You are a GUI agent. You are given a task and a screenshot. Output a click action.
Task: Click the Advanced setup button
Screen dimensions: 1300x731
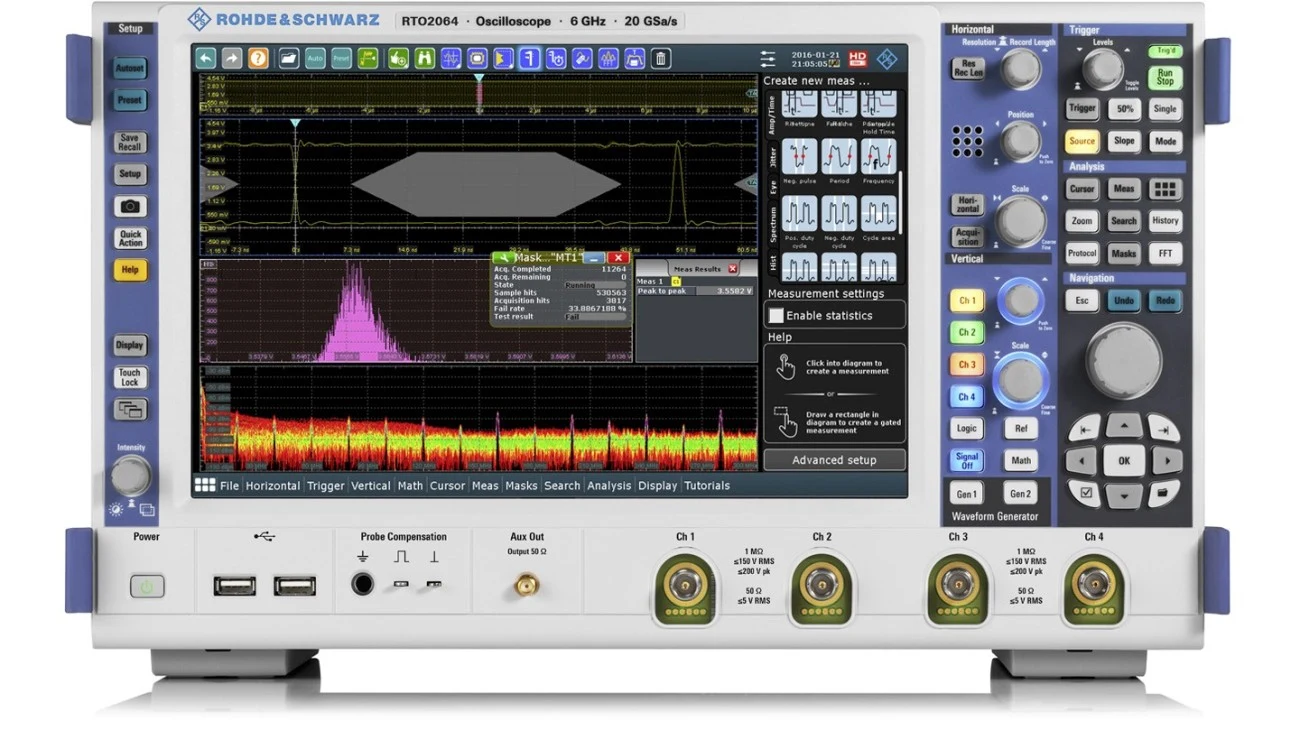pyautogui.click(x=834, y=460)
